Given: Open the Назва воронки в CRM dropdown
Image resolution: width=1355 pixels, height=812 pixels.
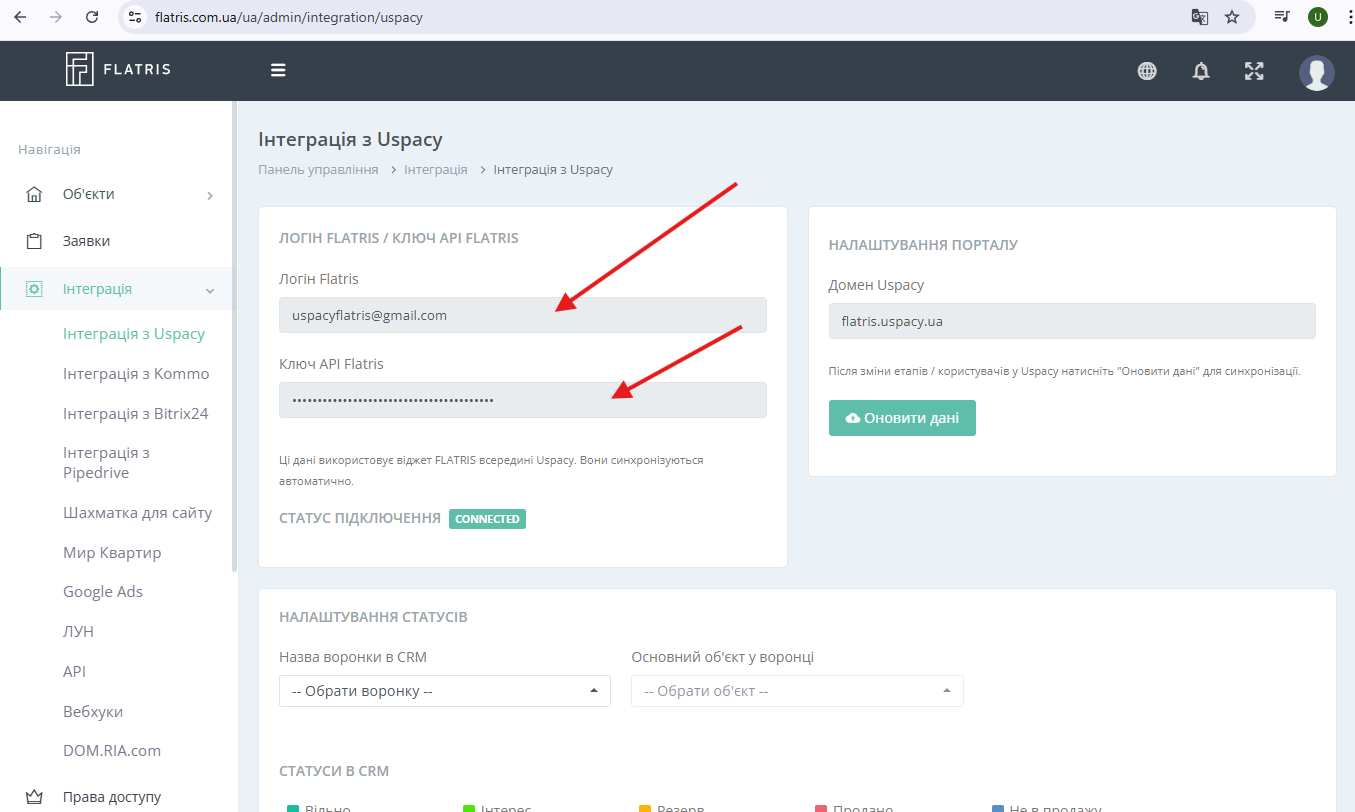Looking at the screenshot, I should pos(445,691).
